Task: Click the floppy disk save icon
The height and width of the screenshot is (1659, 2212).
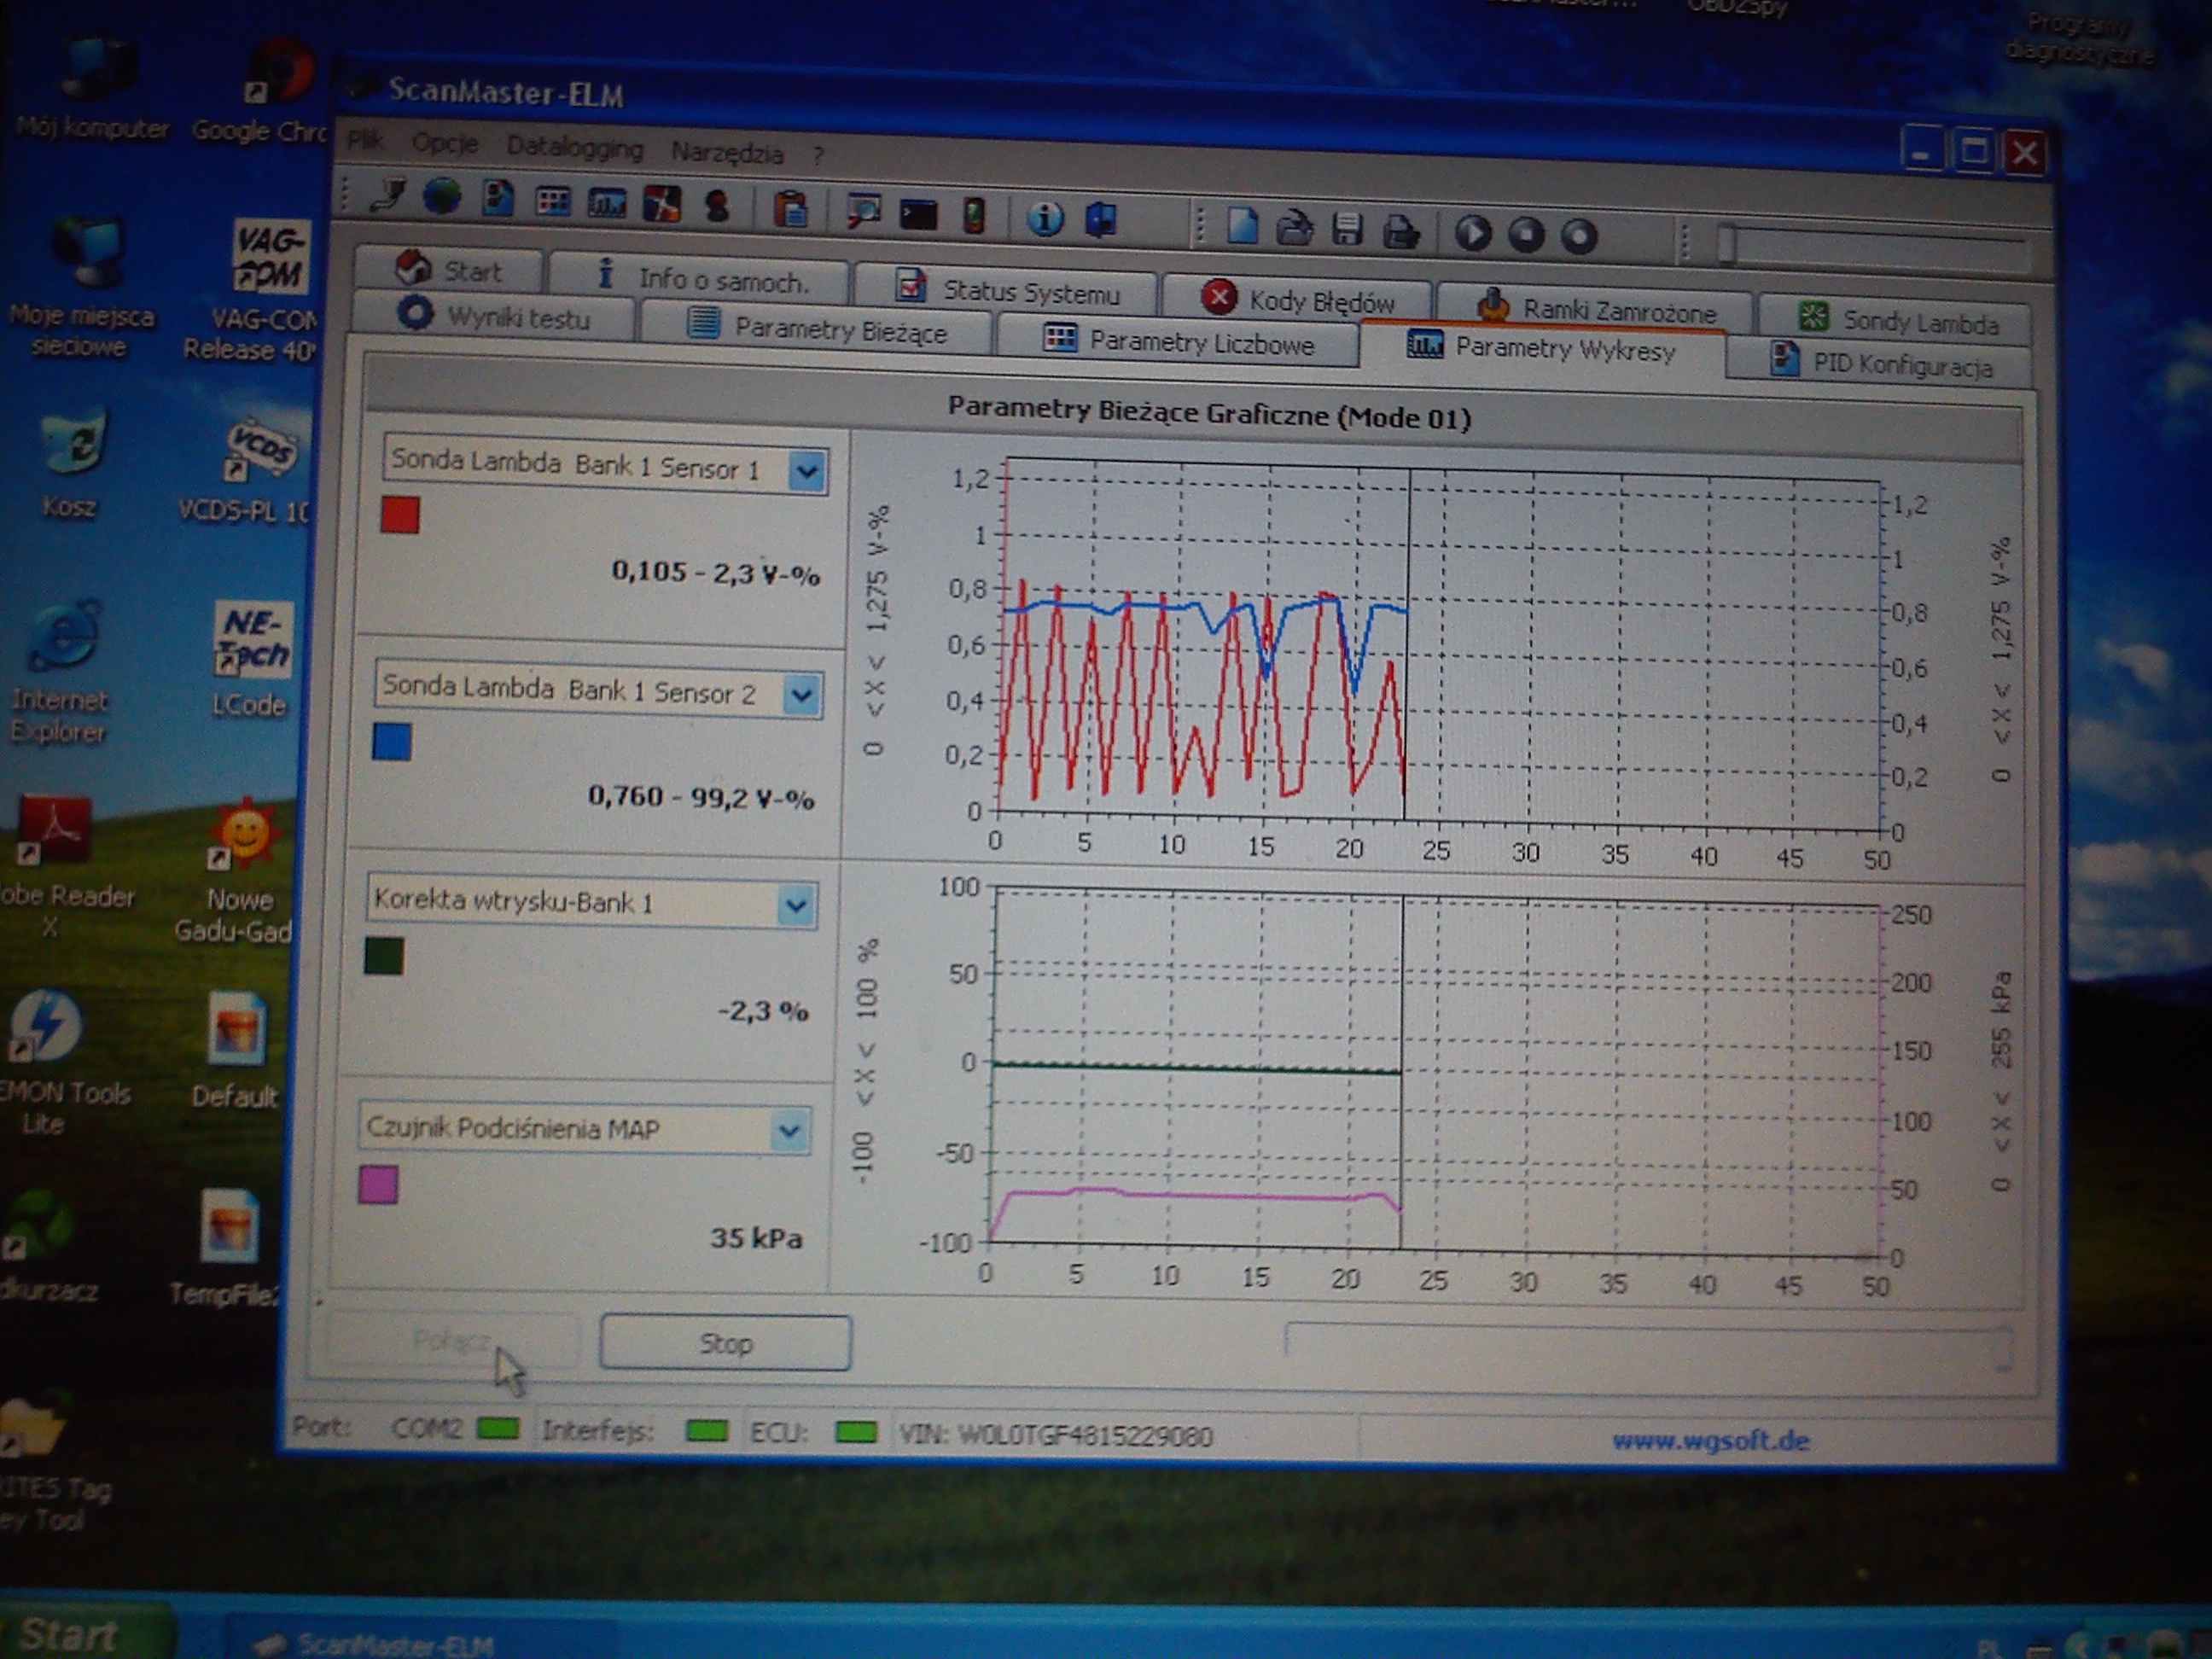Action: tap(1347, 229)
